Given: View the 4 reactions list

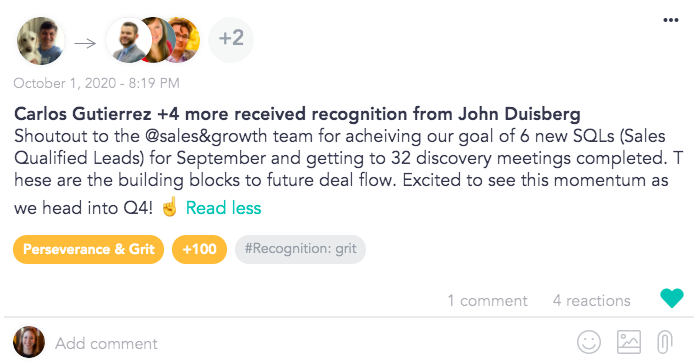Looking at the screenshot, I should click(592, 301).
